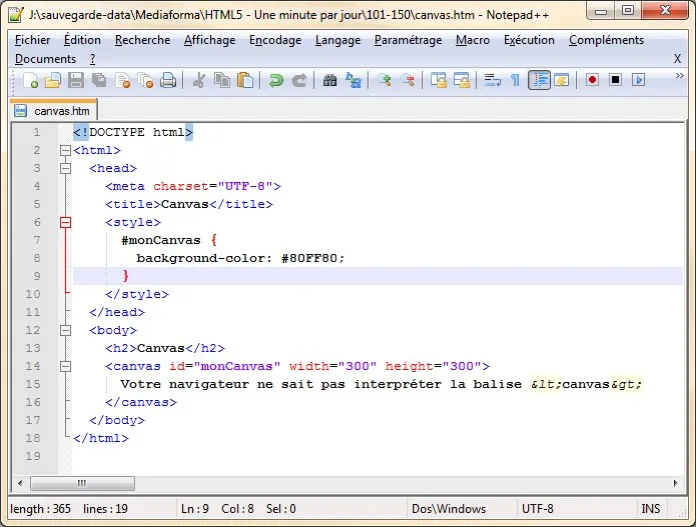This screenshot has height=527, width=696.
Task: Start macro recording with red circle icon
Action: click(592, 80)
